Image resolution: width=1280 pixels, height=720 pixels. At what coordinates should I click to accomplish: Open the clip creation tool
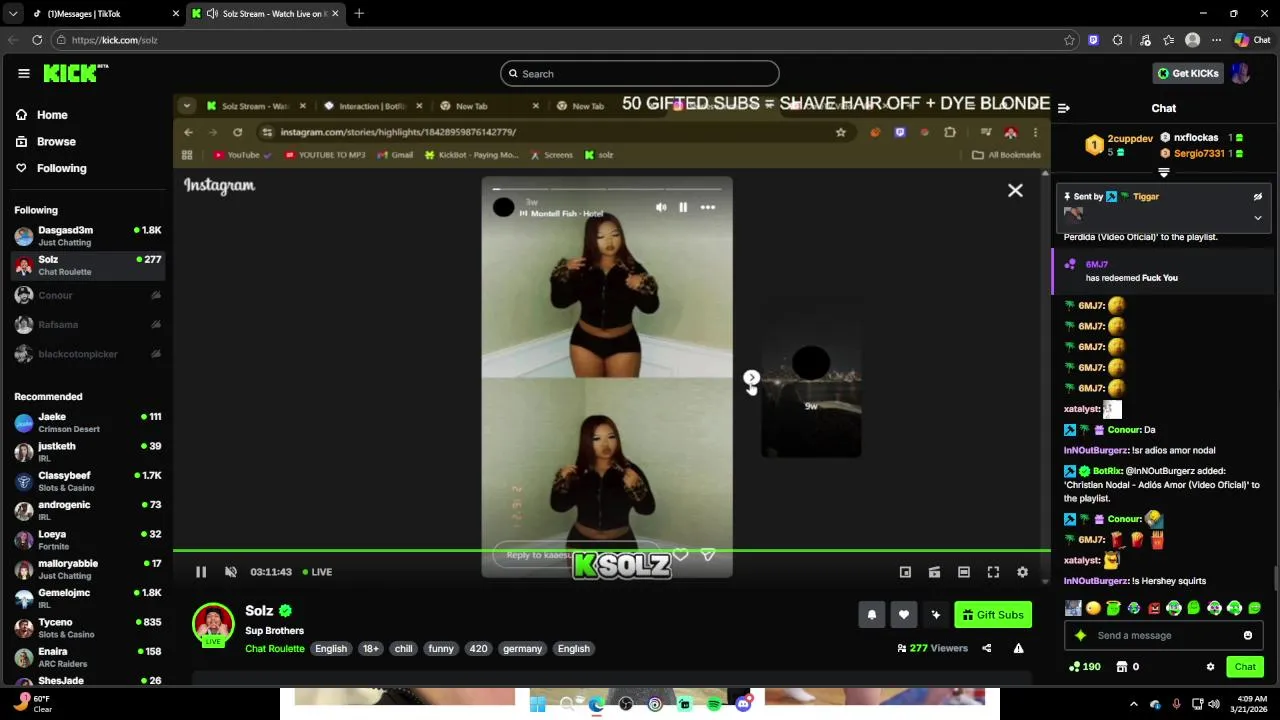pos(934,572)
